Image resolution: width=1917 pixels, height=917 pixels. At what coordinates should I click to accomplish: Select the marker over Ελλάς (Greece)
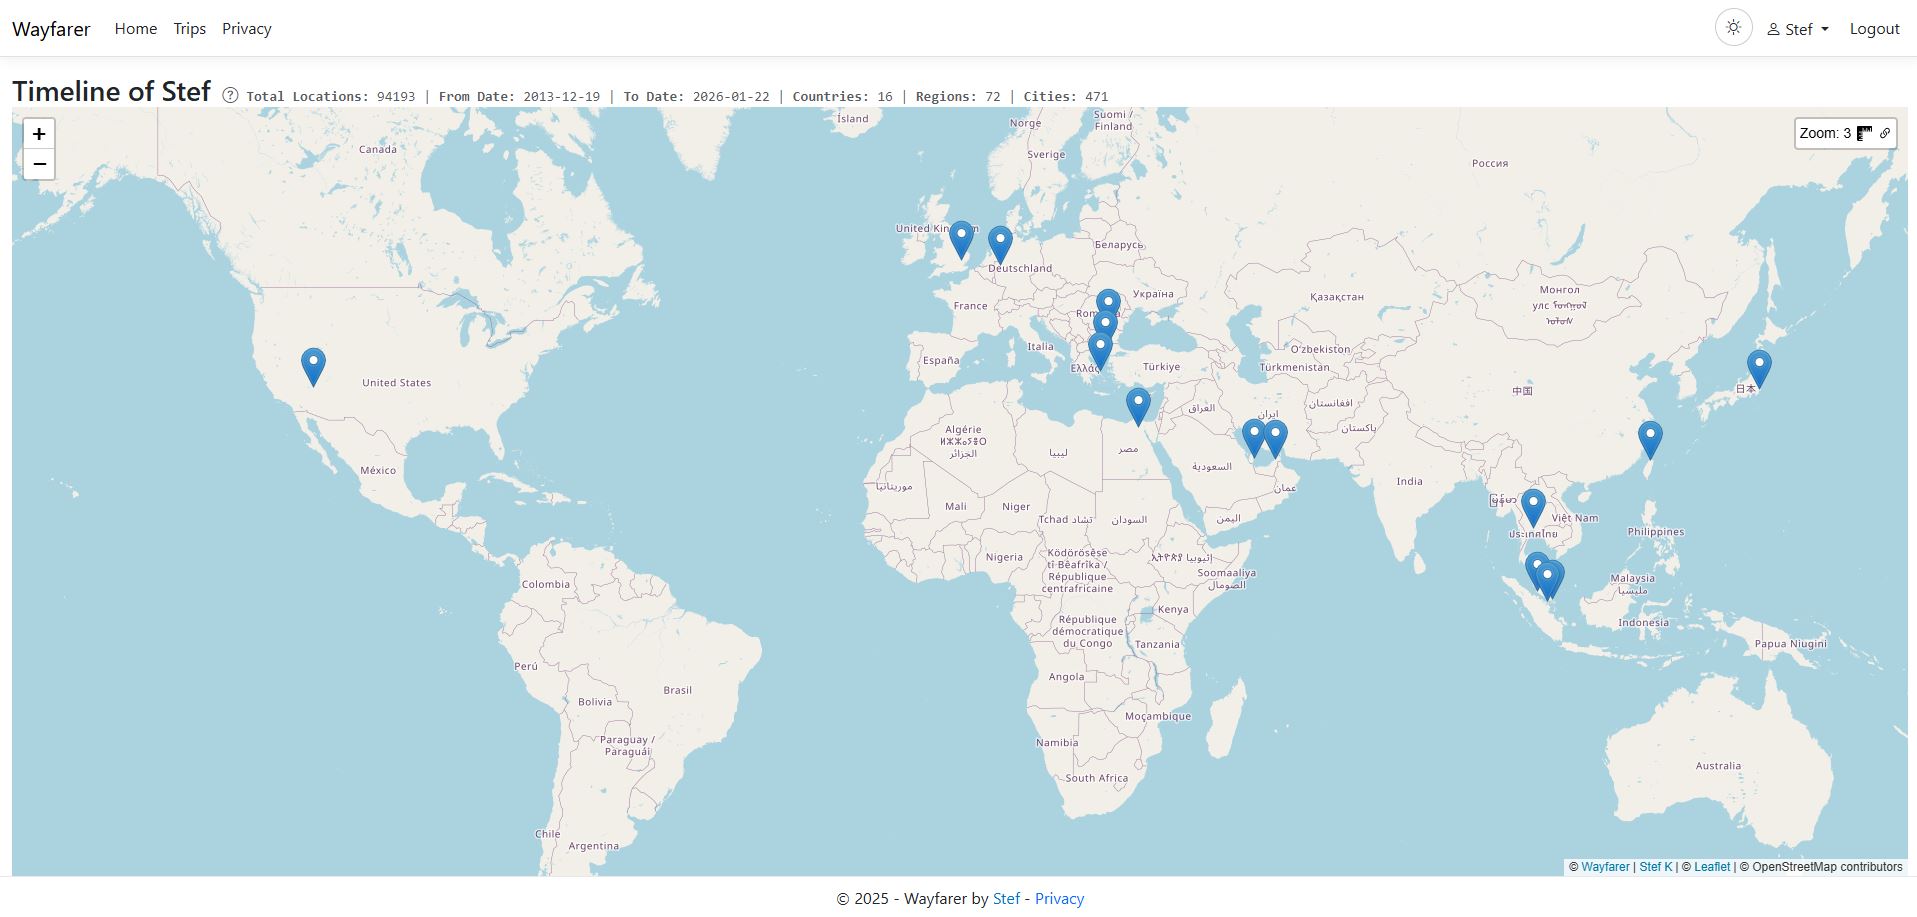pyautogui.click(x=1100, y=351)
